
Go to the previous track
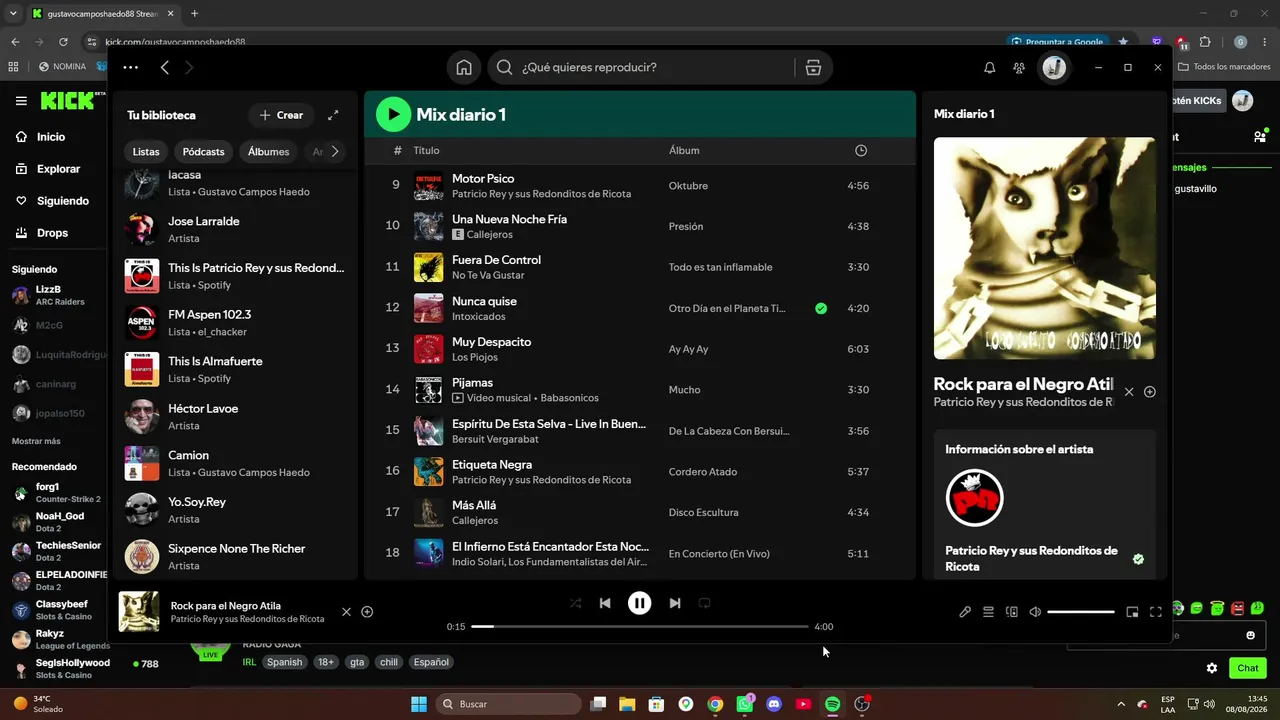[605, 603]
